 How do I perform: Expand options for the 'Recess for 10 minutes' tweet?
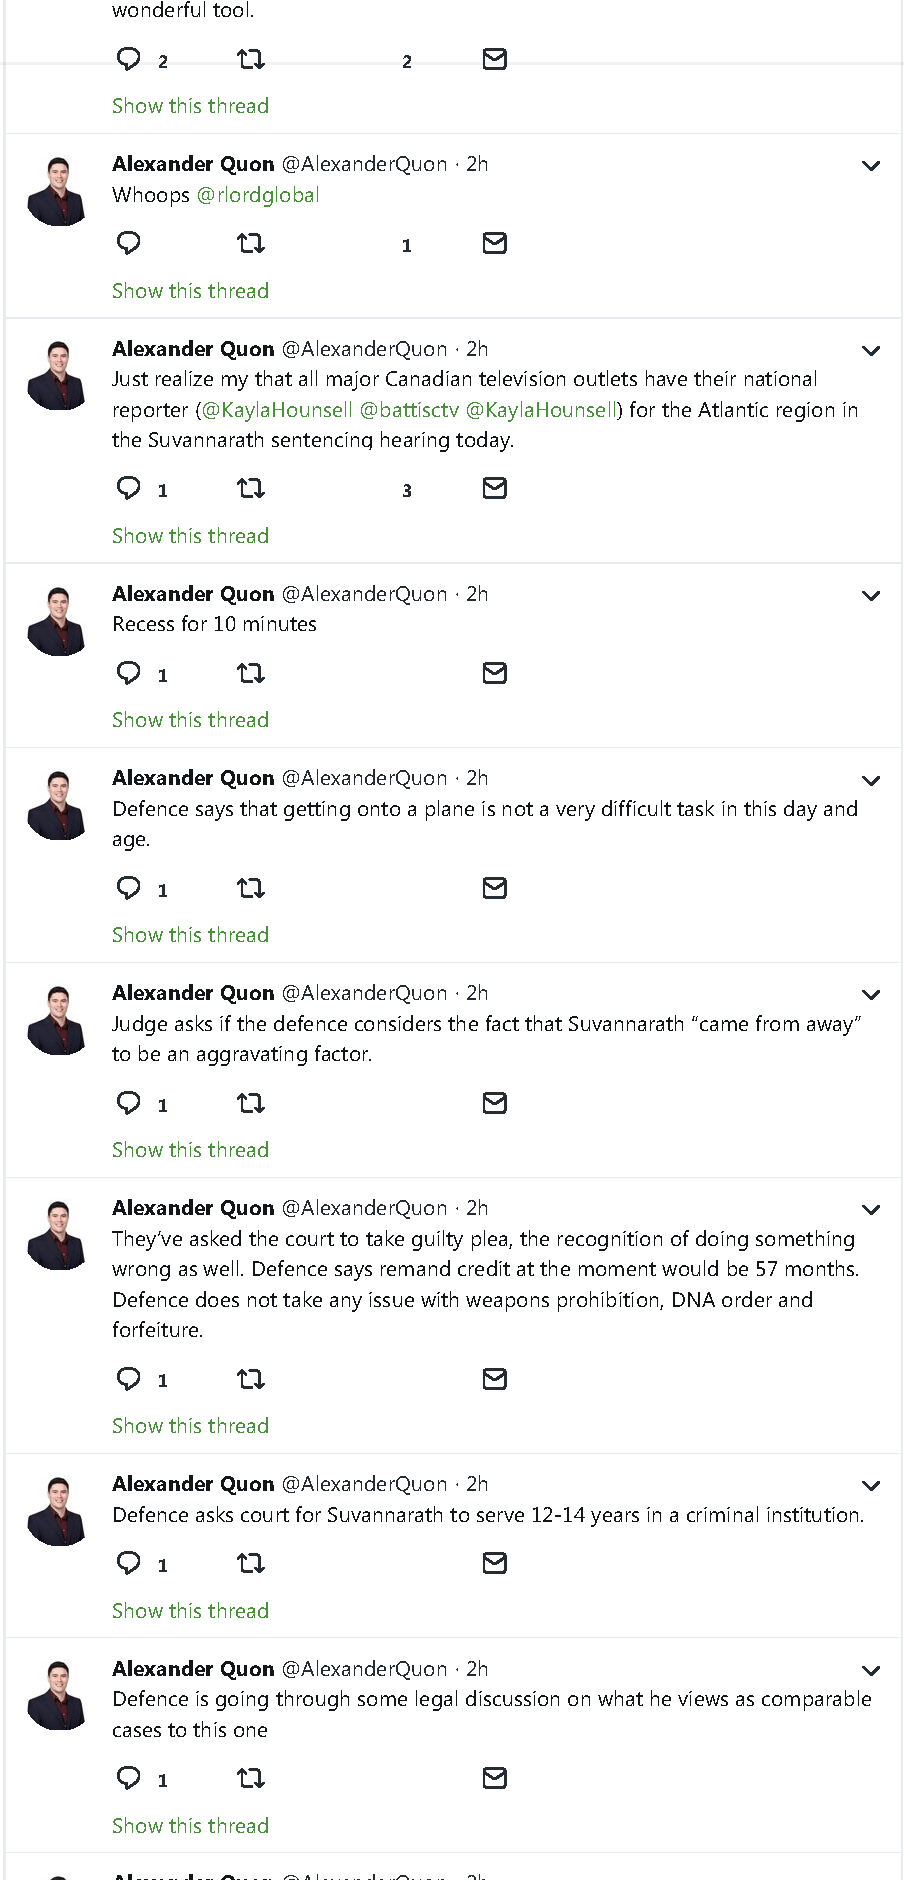point(871,596)
